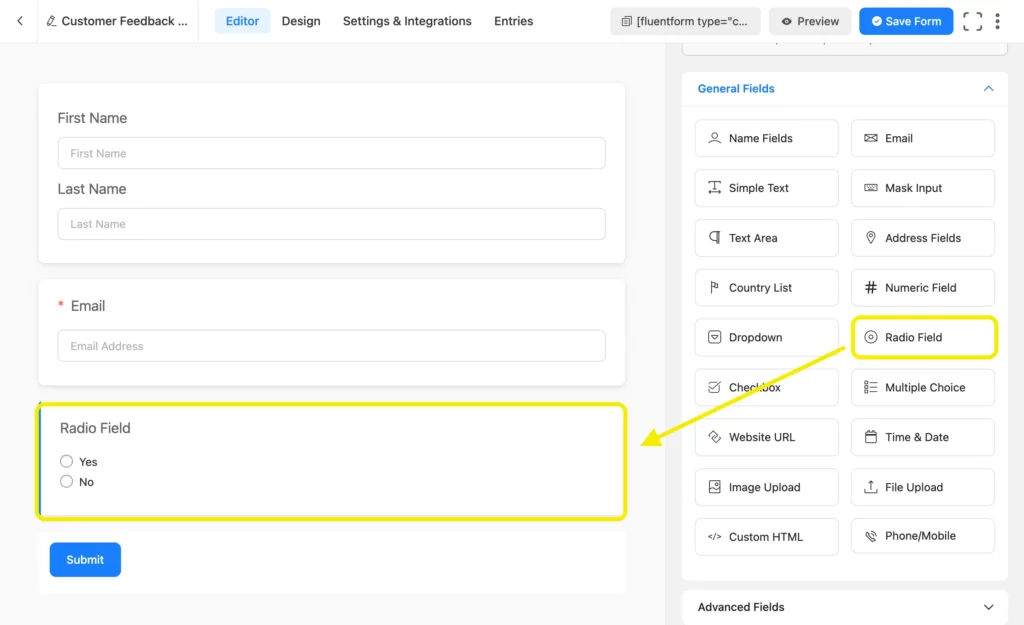Open the three-dot options menu
Screen dimensions: 1024x625
998,20
